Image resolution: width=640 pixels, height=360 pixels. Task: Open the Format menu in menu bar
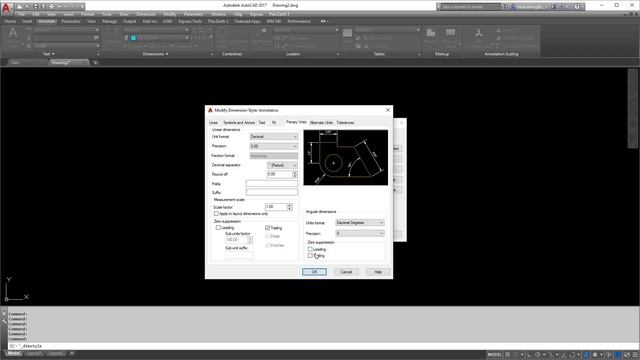tap(87, 14)
